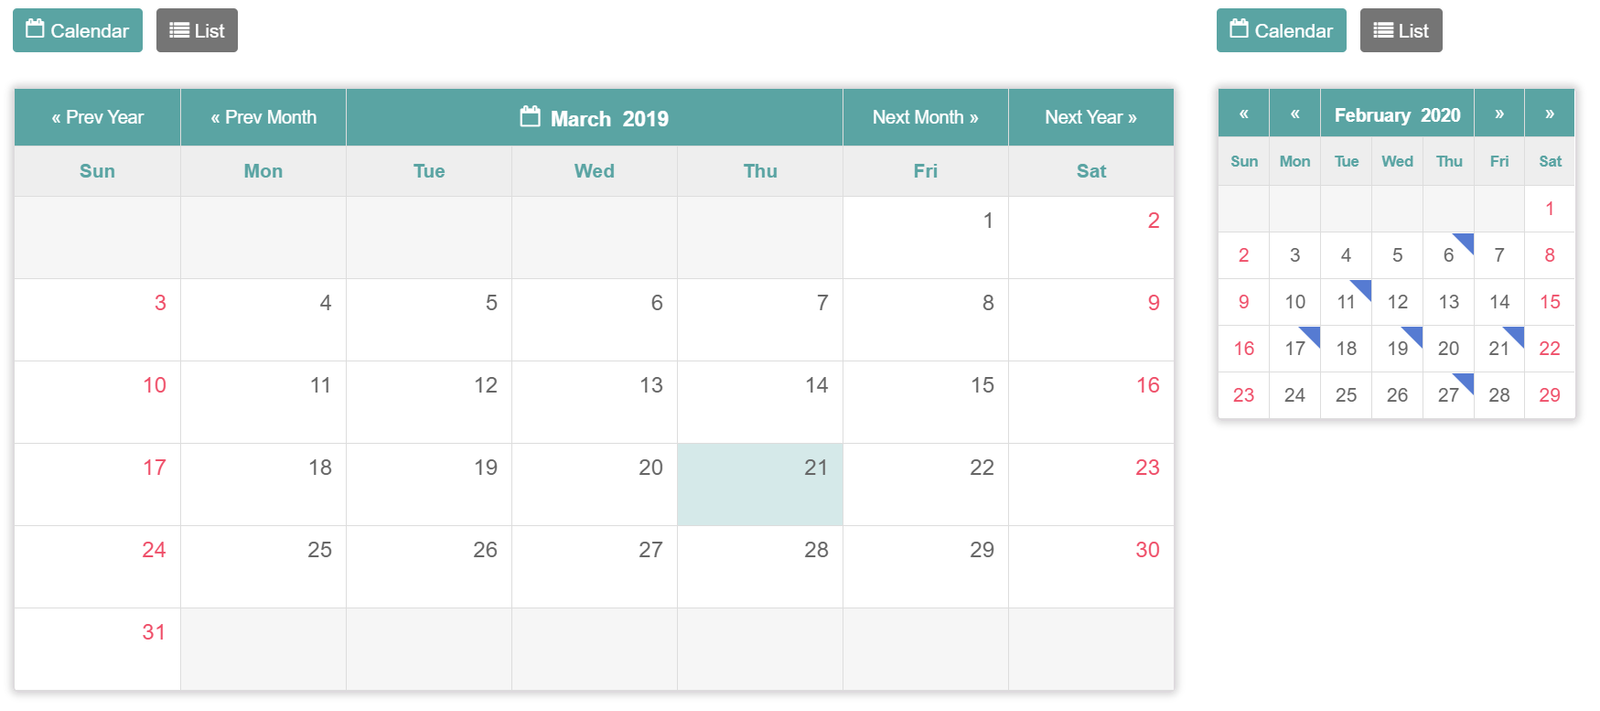This screenshot has width=1600, height=711.
Task: Open February 27 event-marked day
Action: pos(1448,395)
